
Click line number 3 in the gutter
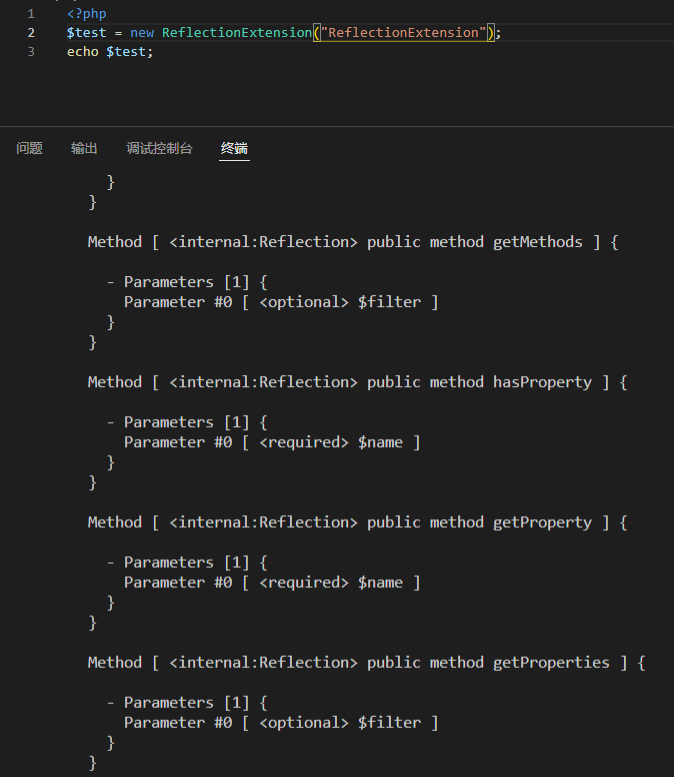(x=31, y=52)
